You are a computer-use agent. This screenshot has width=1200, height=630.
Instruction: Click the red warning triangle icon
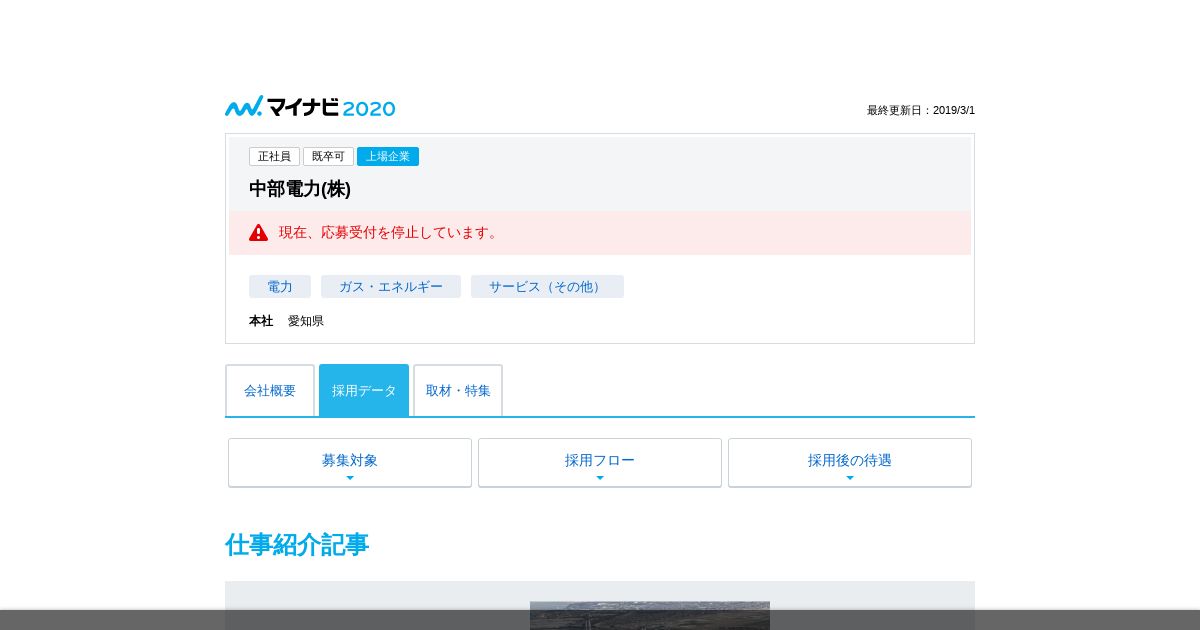tap(259, 232)
